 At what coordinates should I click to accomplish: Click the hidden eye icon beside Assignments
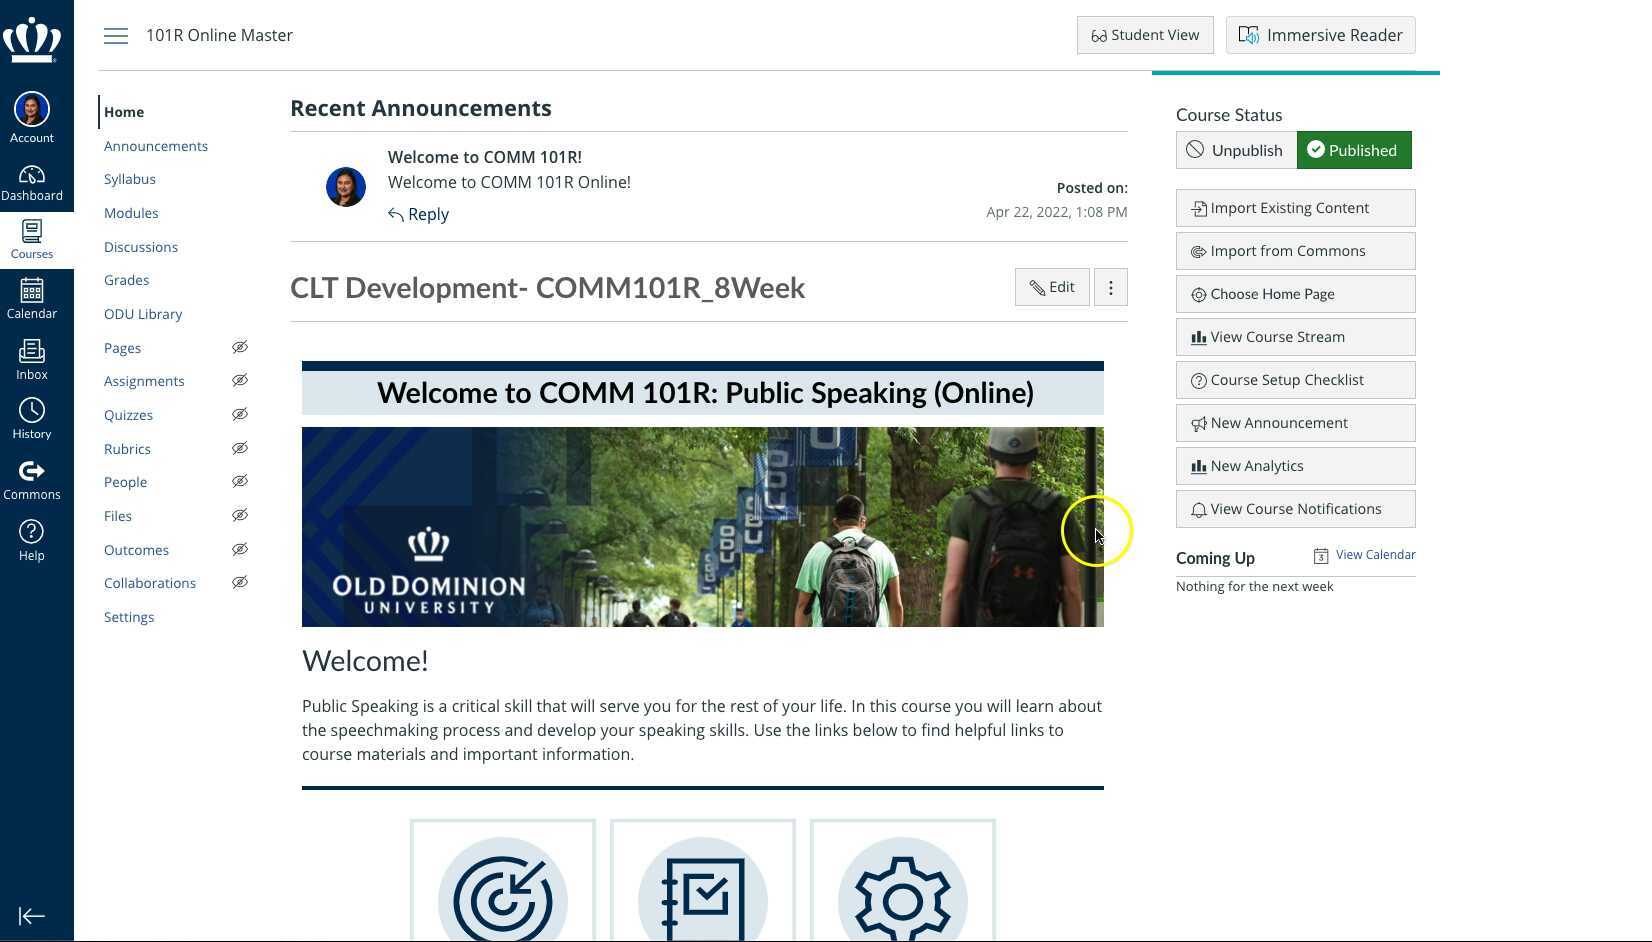tap(240, 380)
